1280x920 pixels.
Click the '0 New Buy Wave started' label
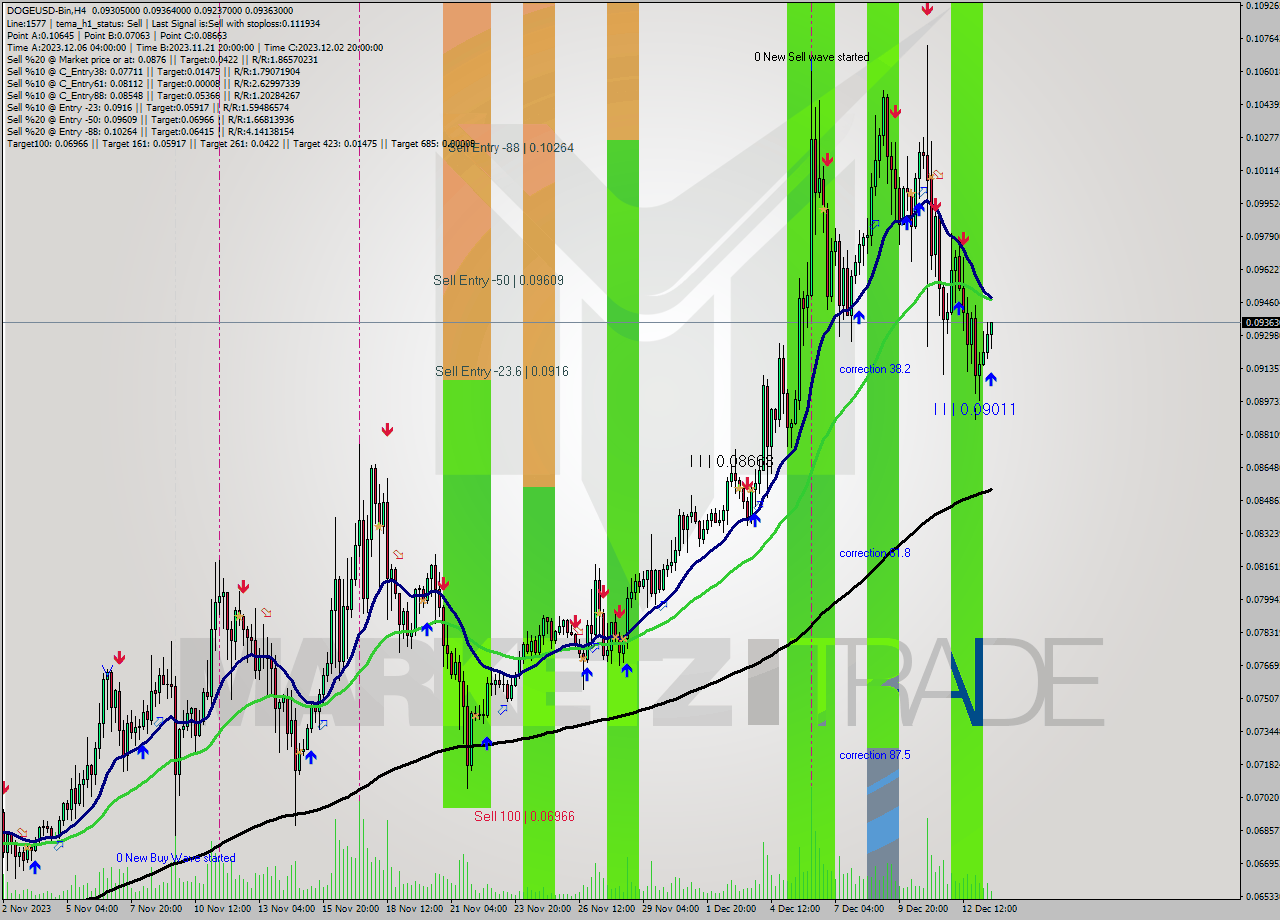pos(176,858)
